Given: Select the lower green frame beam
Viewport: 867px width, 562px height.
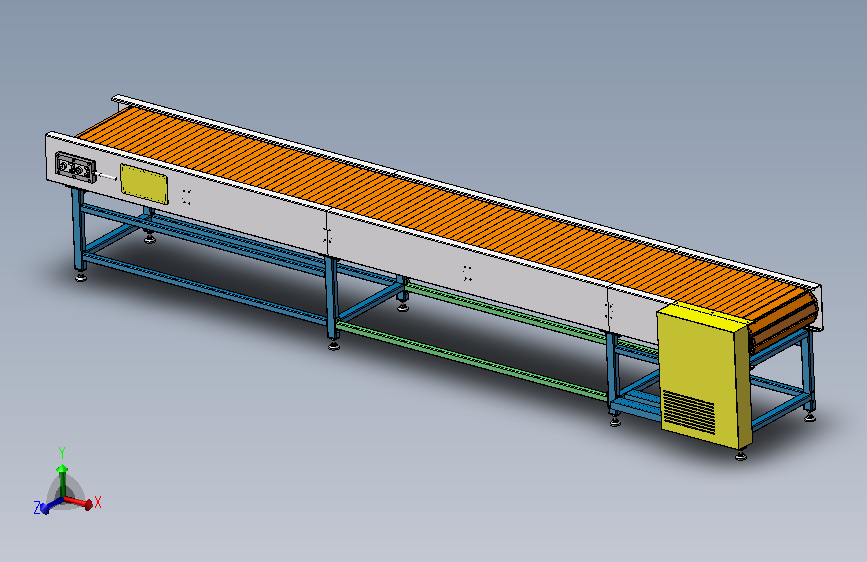Looking at the screenshot, I should pos(472,360).
